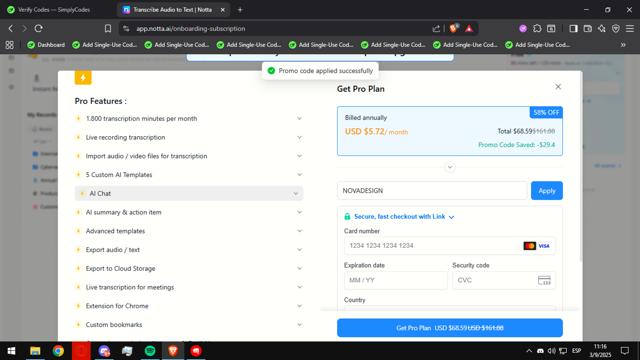Click the browser forward arrow
The height and width of the screenshot is (360, 640).
(x=24, y=29)
